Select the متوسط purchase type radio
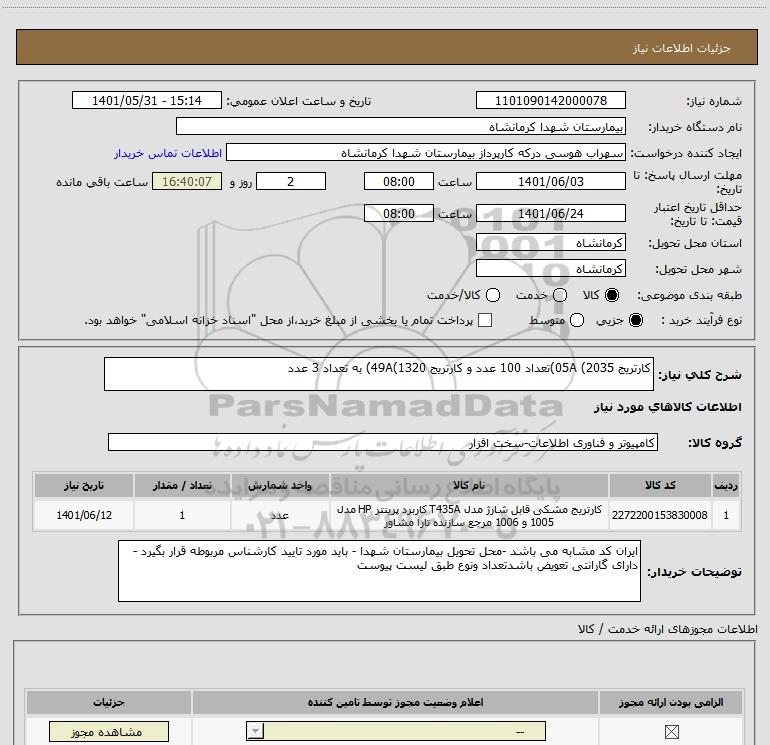Image resolution: width=770 pixels, height=745 pixels. coord(577,320)
